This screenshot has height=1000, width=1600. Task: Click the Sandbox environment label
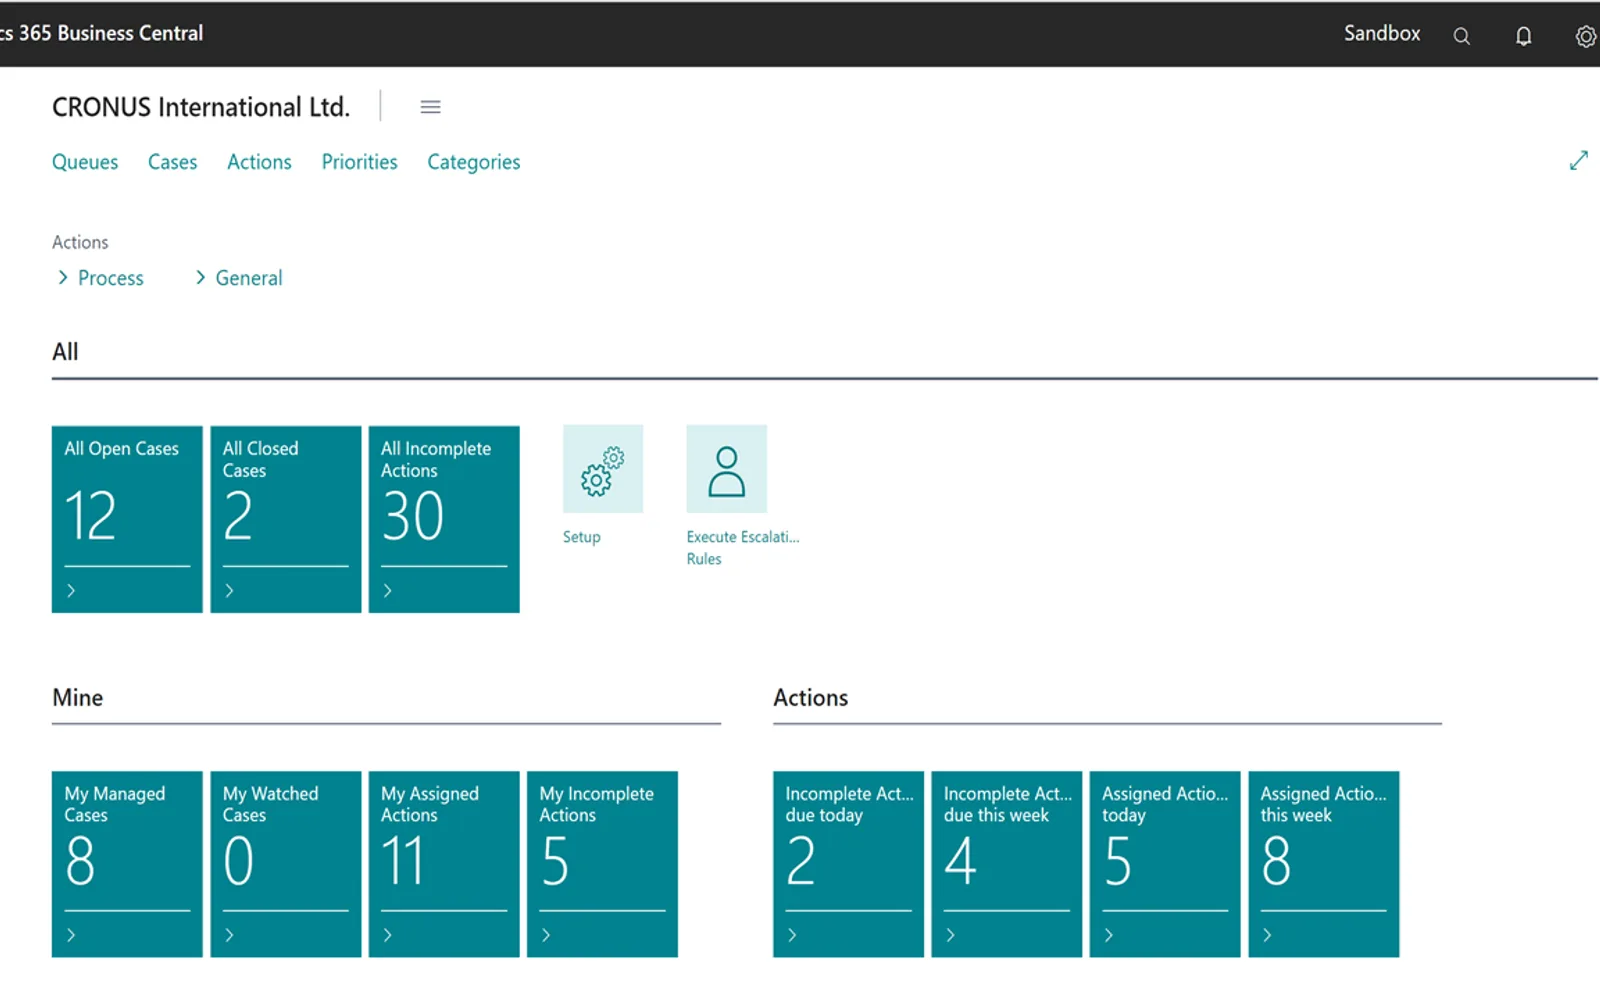1382,33
